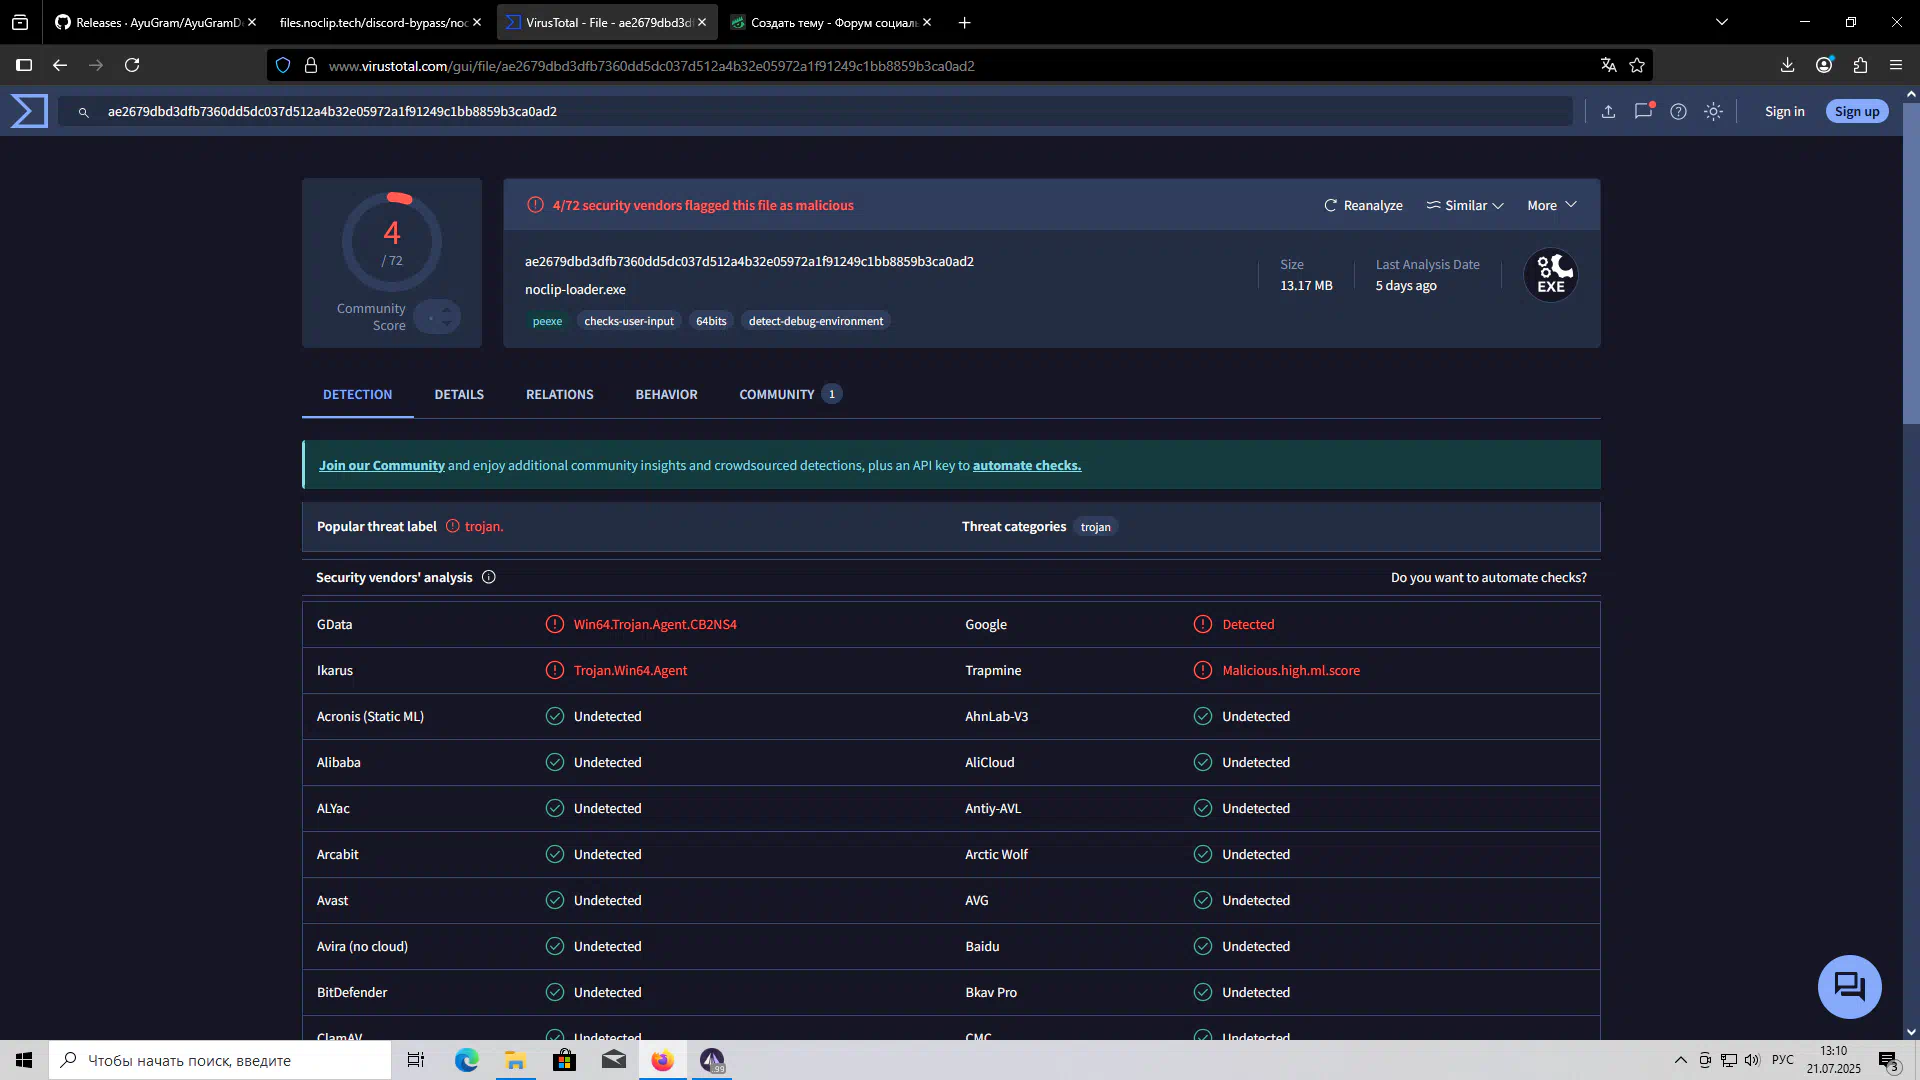The height and width of the screenshot is (1080, 1920).
Task: Switch to the Создать тему forum tab
Action: click(x=830, y=22)
